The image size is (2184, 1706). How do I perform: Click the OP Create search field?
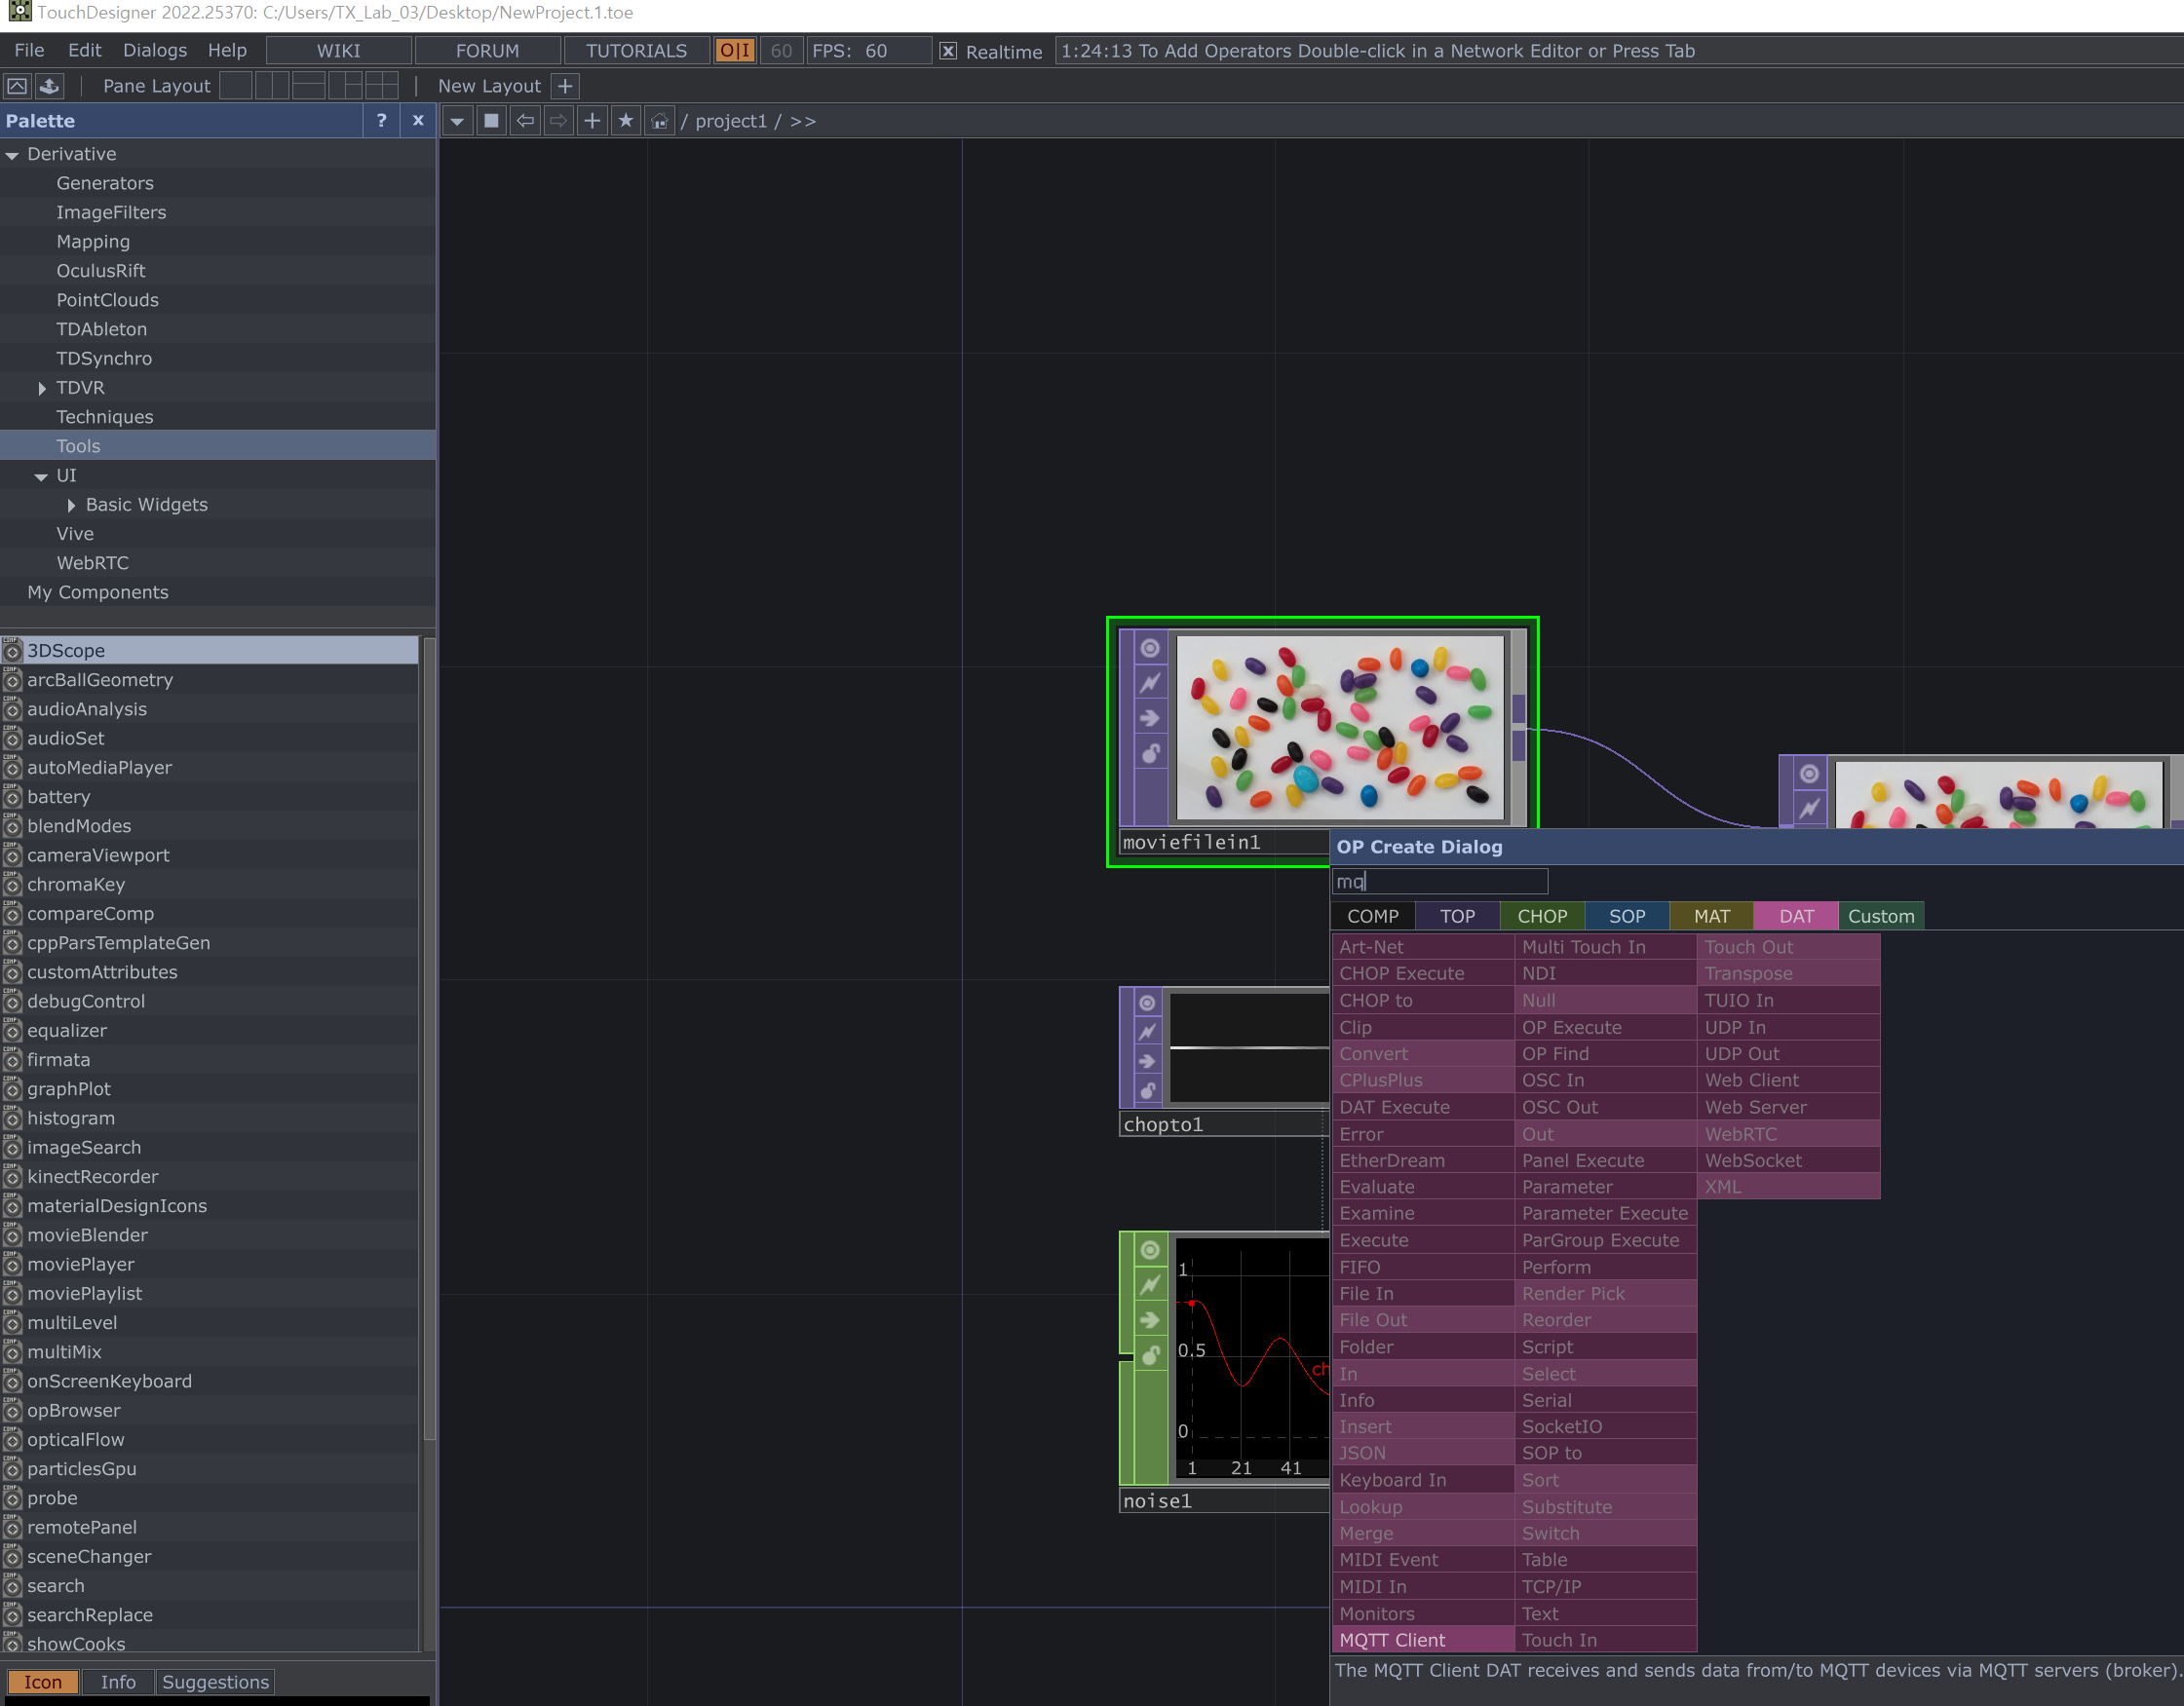[x=1440, y=881]
